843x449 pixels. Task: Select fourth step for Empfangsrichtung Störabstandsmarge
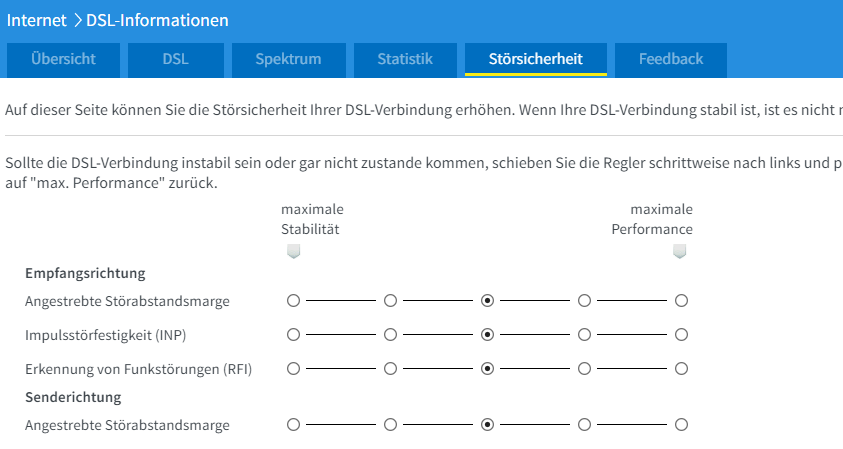point(584,301)
